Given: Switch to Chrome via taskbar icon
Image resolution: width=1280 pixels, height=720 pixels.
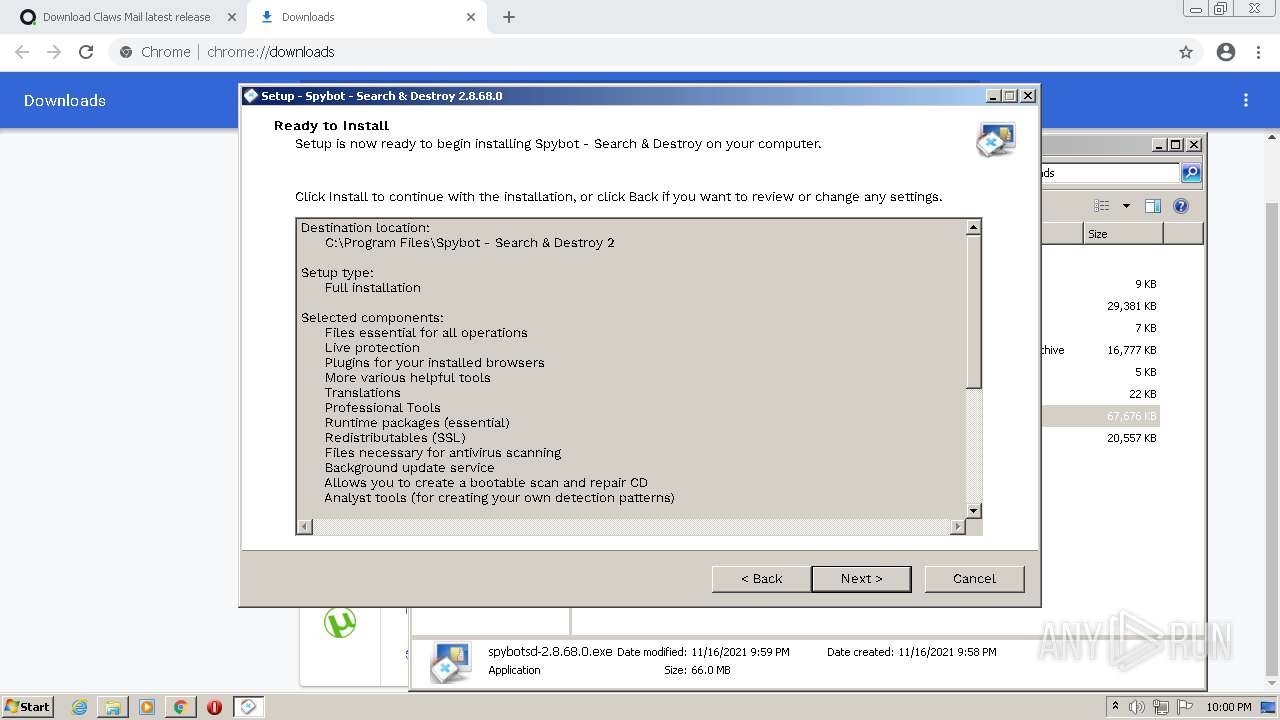Looking at the screenshot, I should 180,707.
